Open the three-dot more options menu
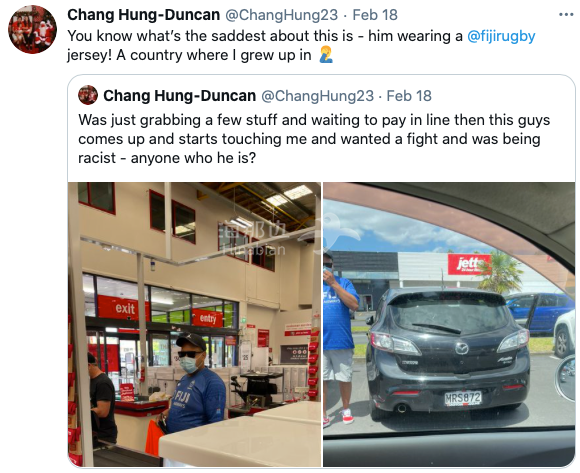The height and width of the screenshot is (473, 580). (x=566, y=15)
